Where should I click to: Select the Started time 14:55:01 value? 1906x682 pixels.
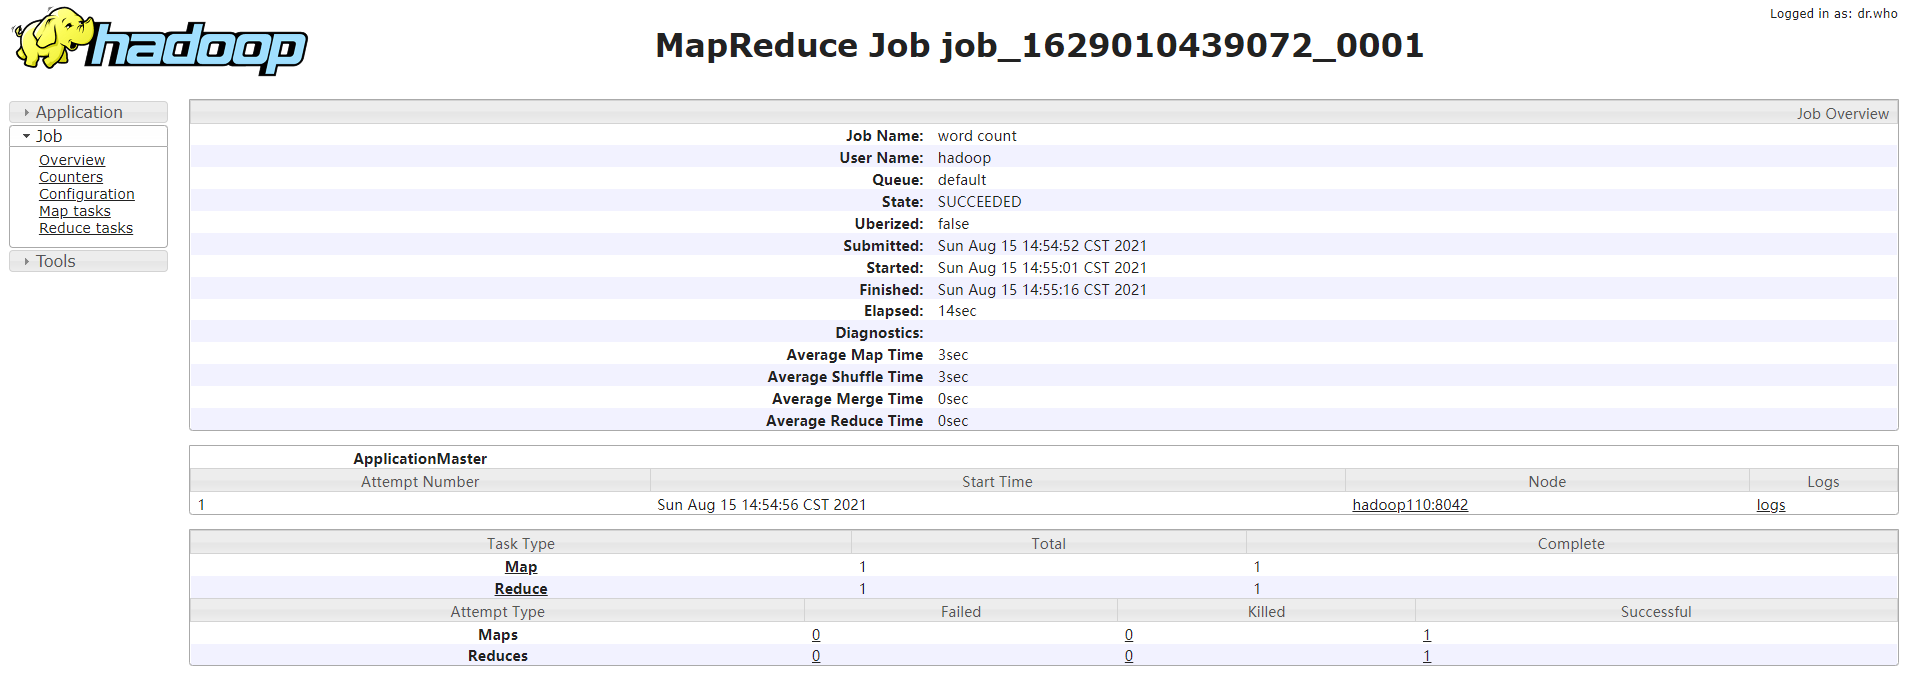coord(1042,268)
